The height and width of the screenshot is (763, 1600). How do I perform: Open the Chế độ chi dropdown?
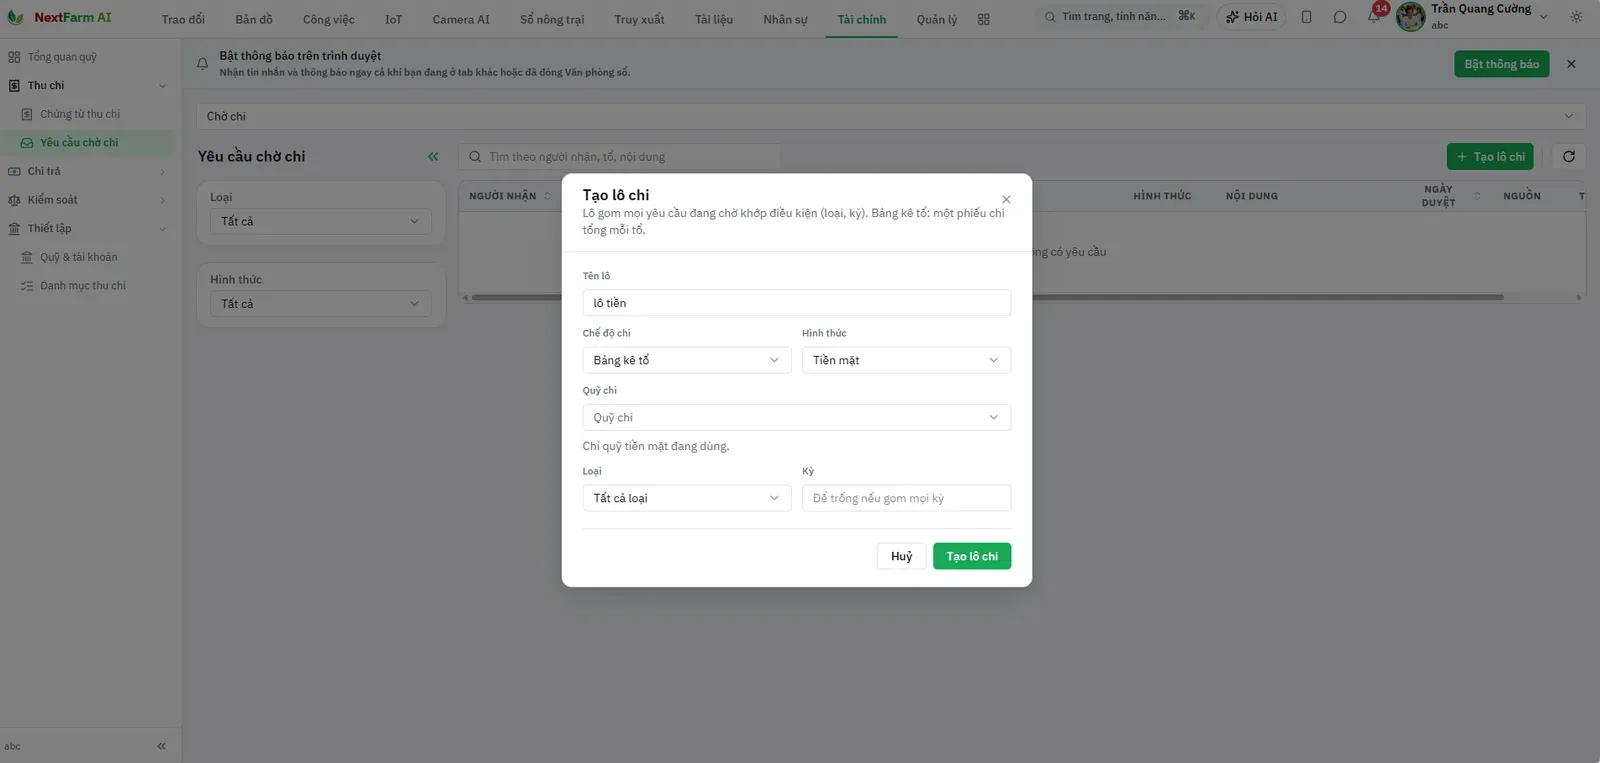[687, 360]
